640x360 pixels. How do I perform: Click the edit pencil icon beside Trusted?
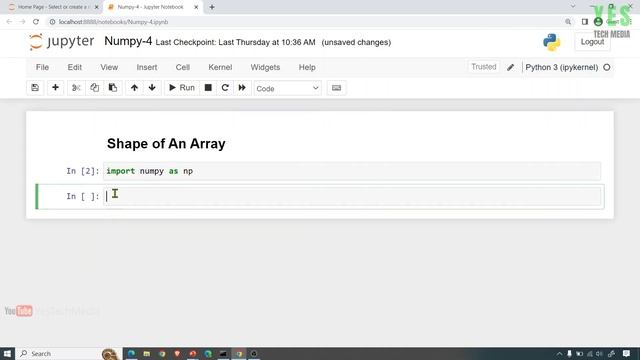[x=511, y=67]
